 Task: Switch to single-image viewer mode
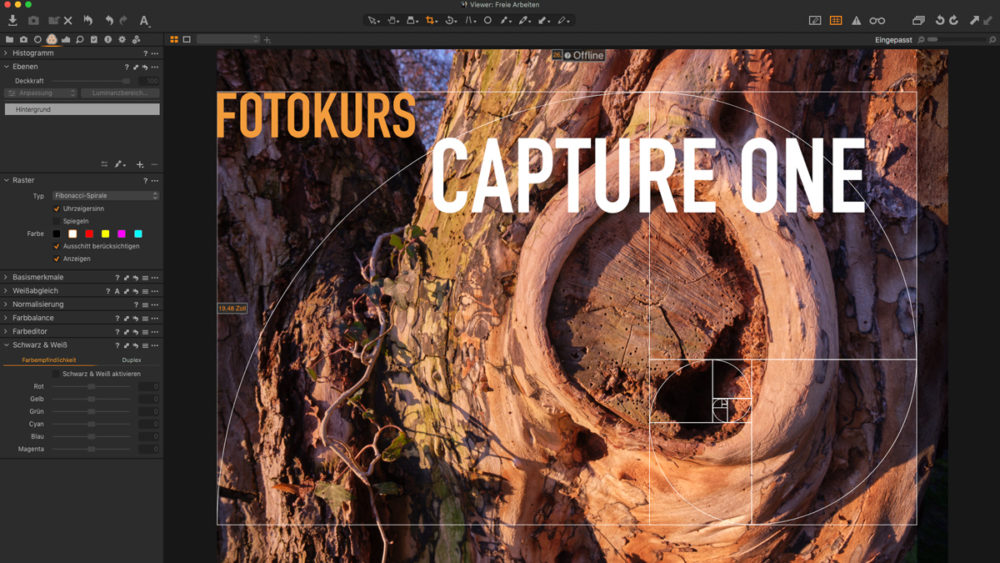coord(187,40)
